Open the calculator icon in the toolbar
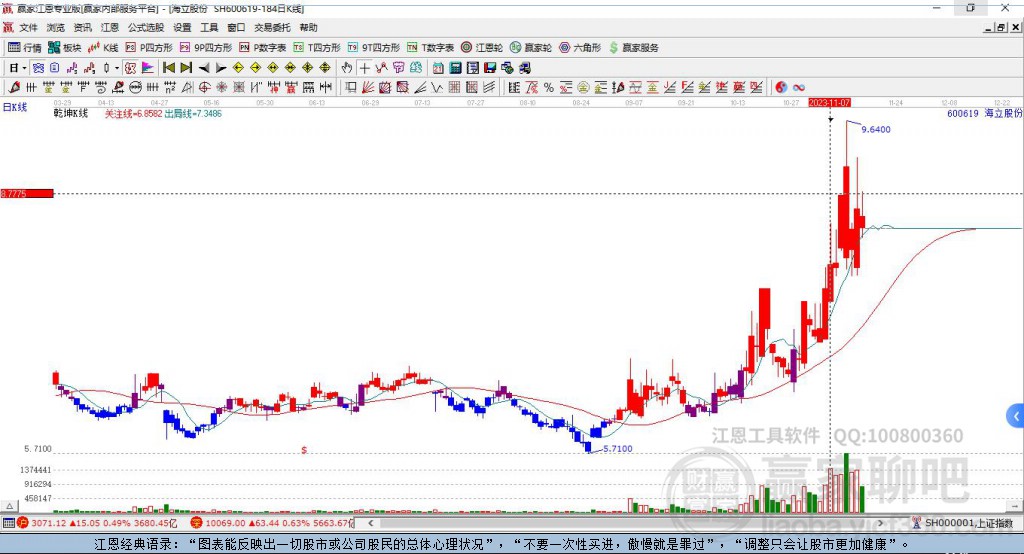This screenshot has width=1024, height=554. (x=456, y=68)
